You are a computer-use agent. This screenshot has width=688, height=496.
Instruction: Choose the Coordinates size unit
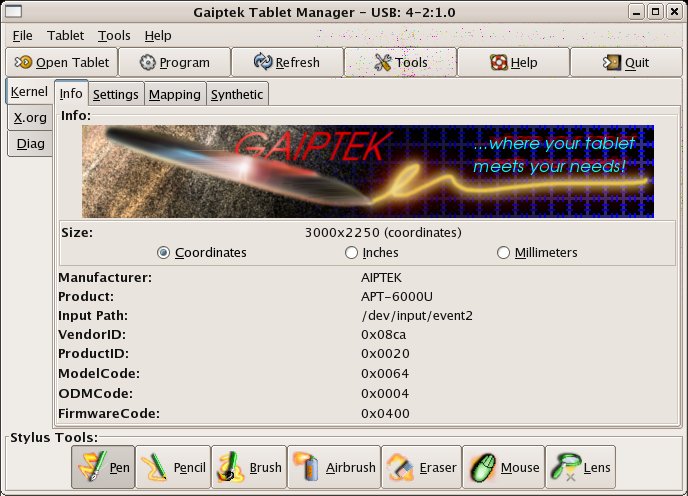(202, 253)
